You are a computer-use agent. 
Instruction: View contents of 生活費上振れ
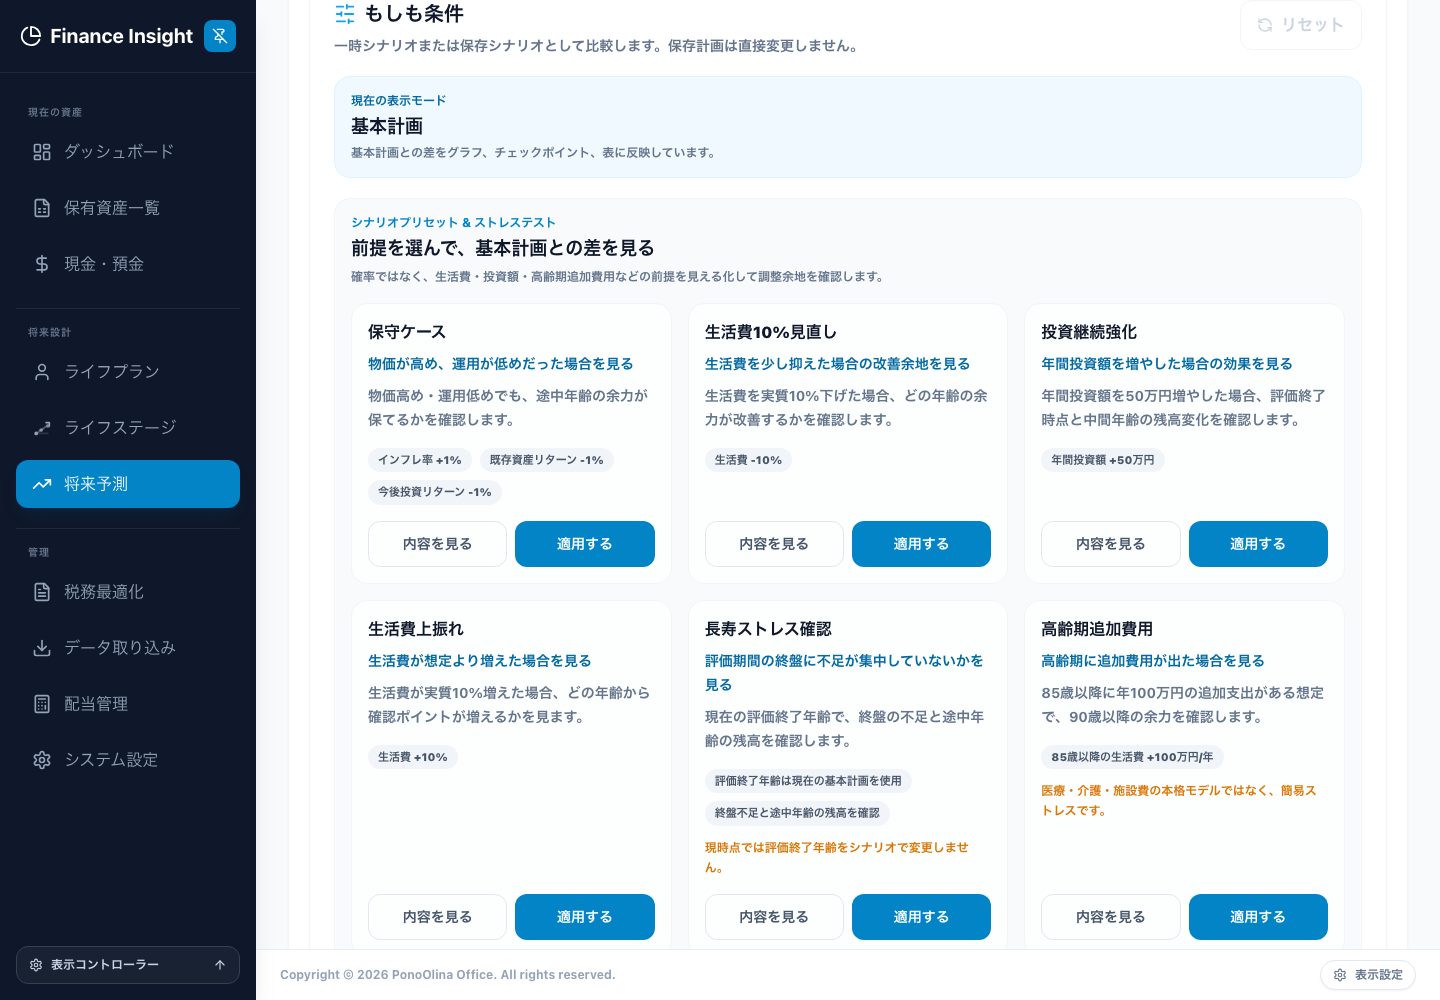click(x=438, y=917)
